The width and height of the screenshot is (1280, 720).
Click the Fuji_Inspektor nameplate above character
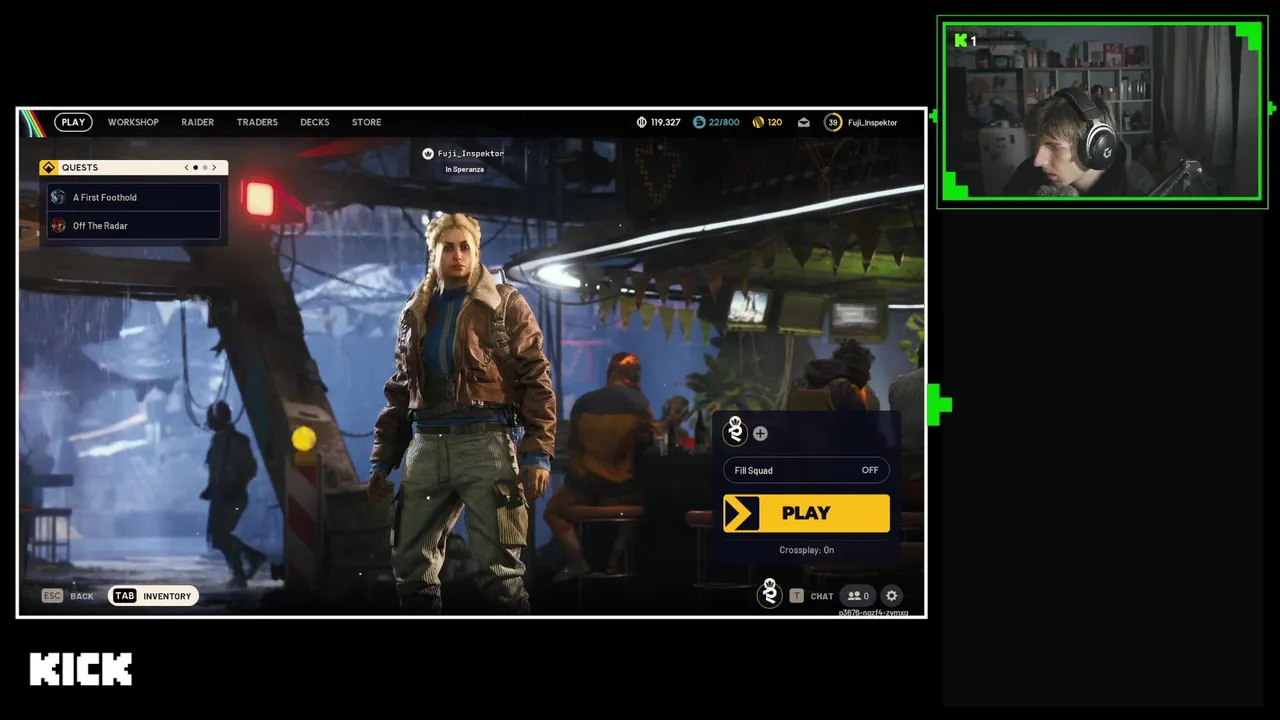(x=463, y=153)
